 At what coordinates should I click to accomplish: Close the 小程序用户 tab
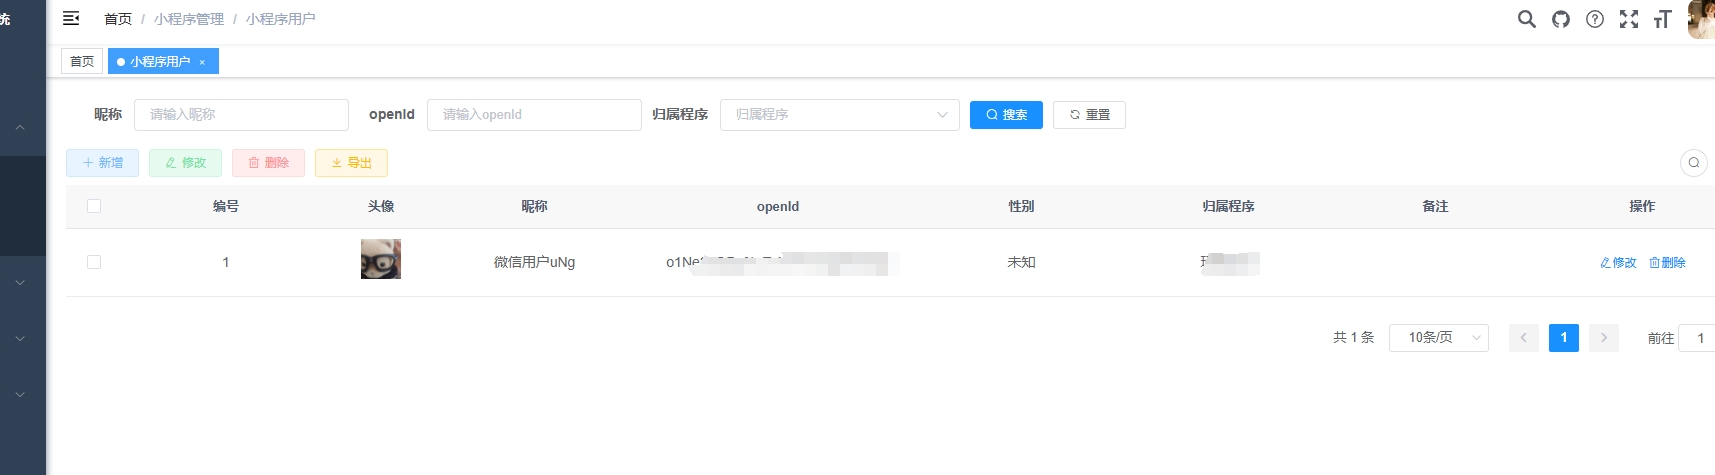click(202, 62)
